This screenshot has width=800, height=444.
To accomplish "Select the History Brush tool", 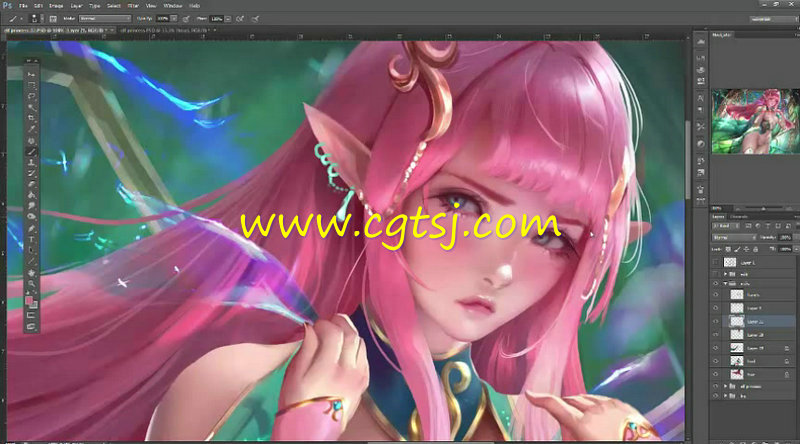I will pos(32,174).
